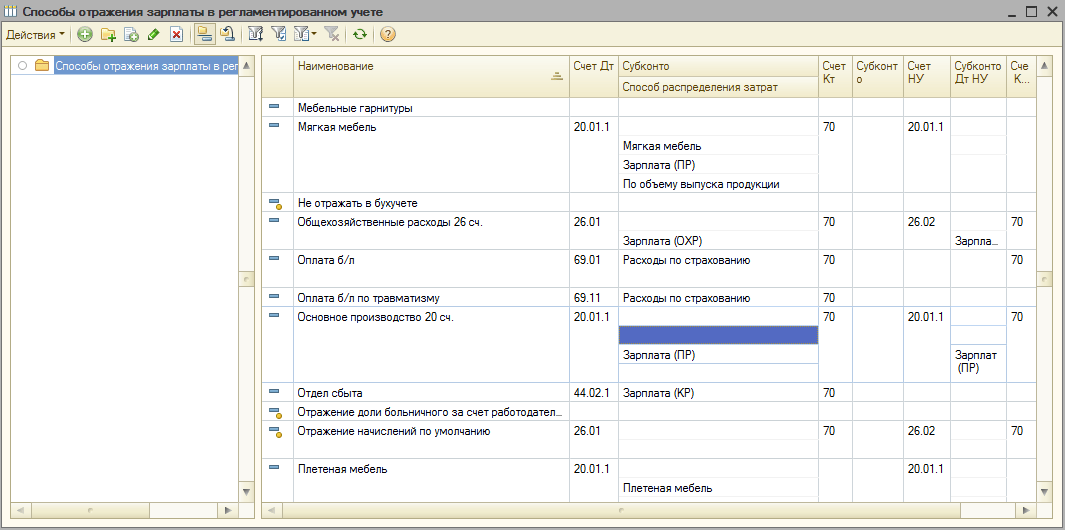Expand the root folder tree node
Screen dimensions: 1065x530
[23, 66]
